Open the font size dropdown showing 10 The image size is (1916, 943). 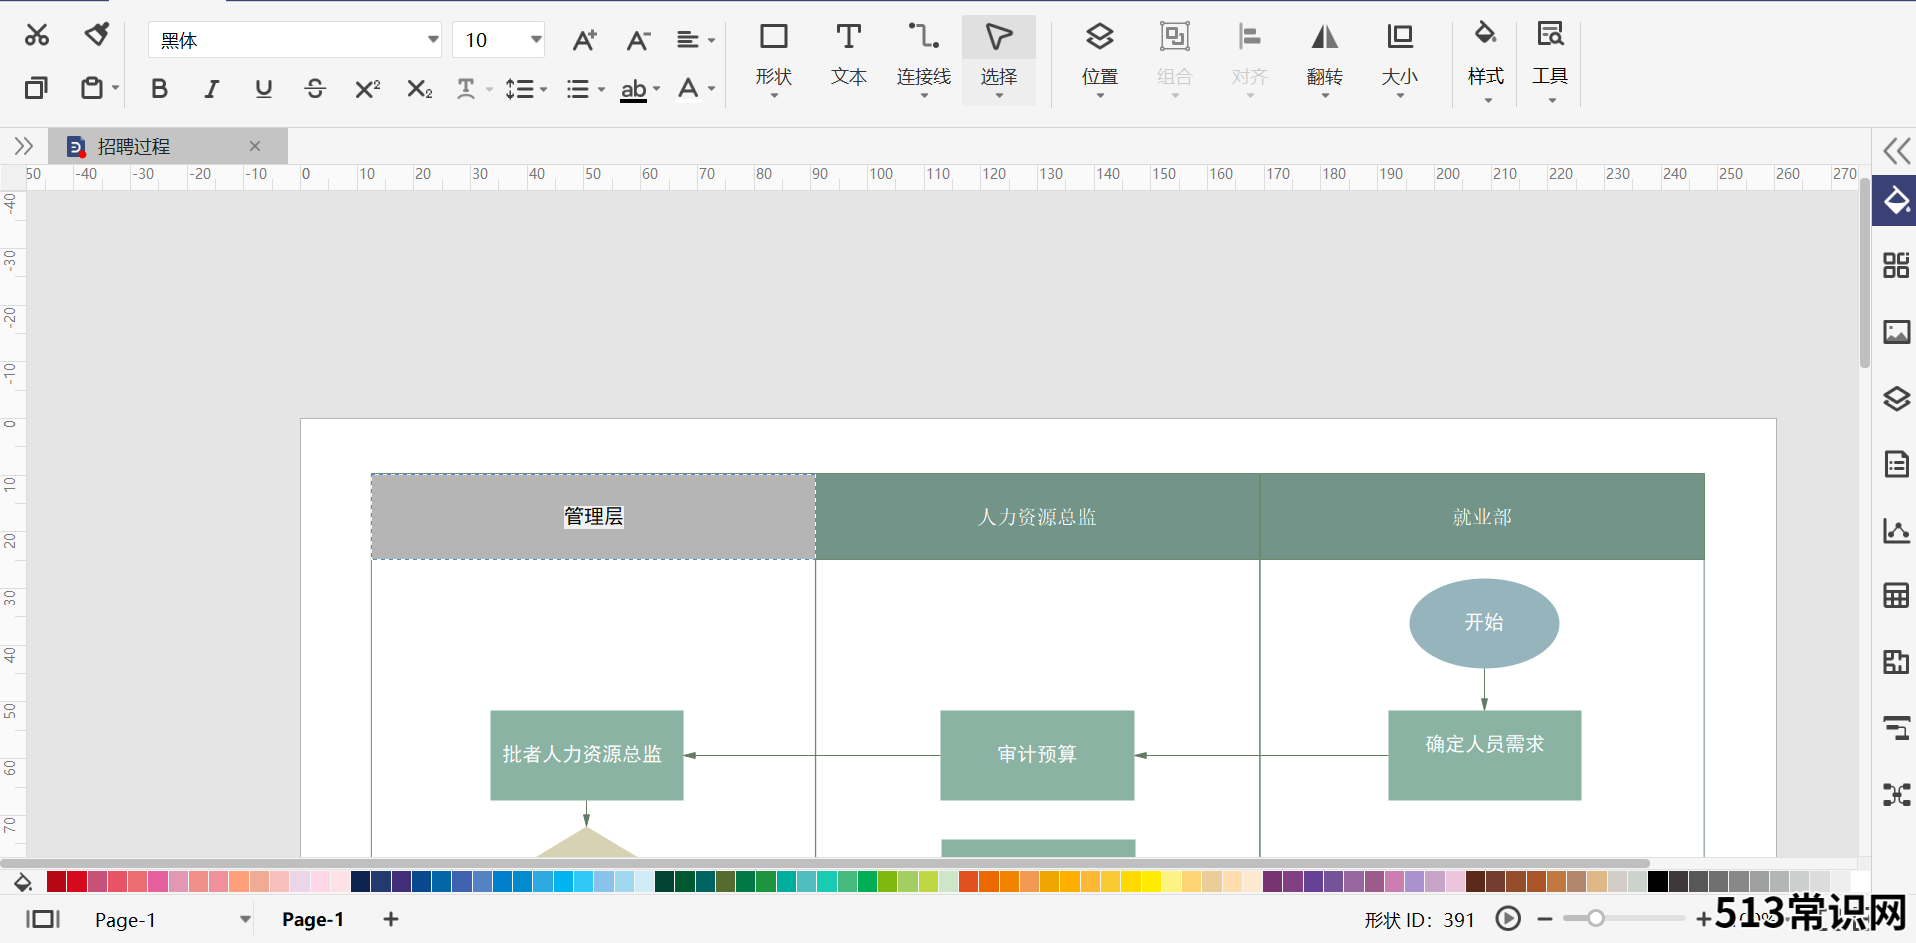(x=498, y=40)
